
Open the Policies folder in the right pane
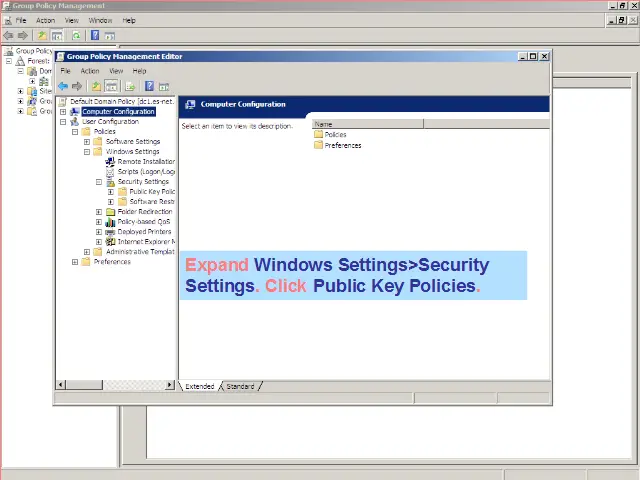(x=330, y=135)
